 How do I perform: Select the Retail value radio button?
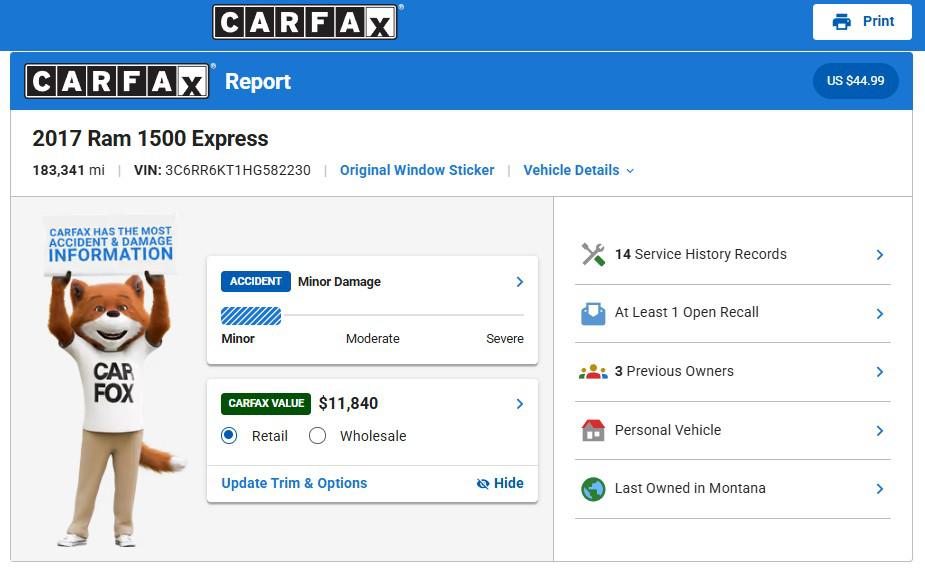click(x=229, y=436)
